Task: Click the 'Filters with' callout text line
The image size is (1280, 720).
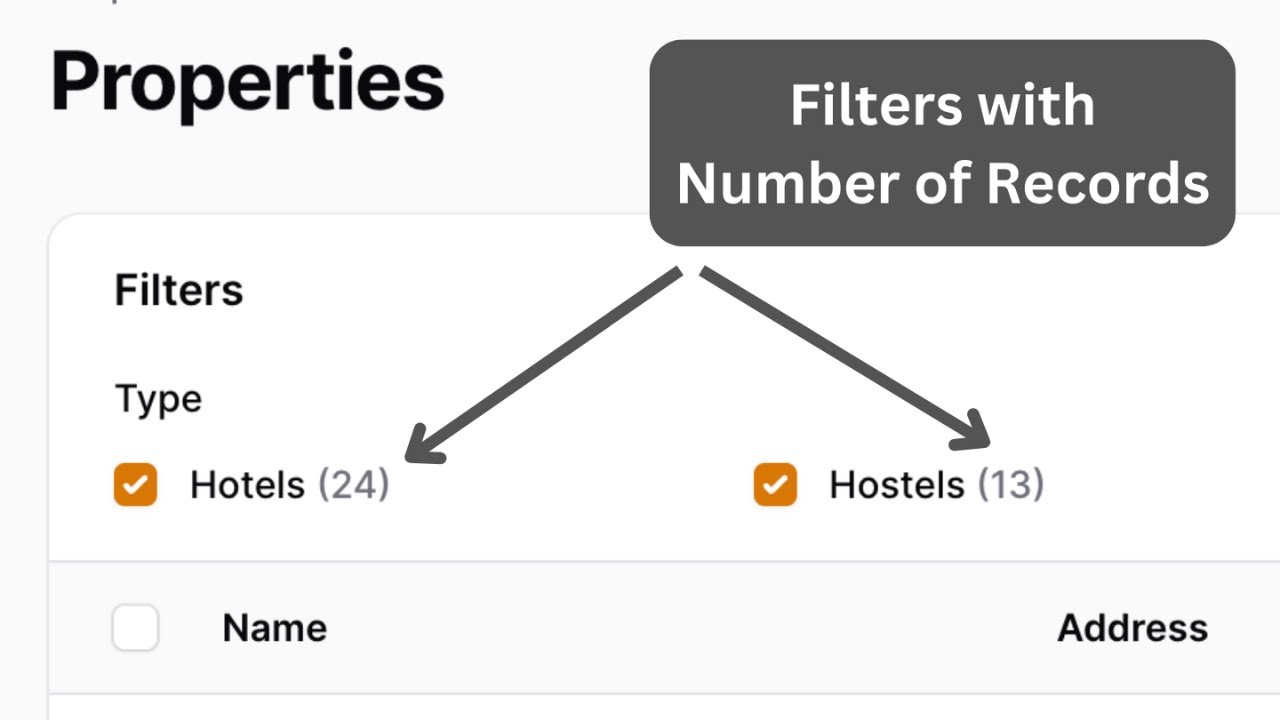Action: [942, 105]
